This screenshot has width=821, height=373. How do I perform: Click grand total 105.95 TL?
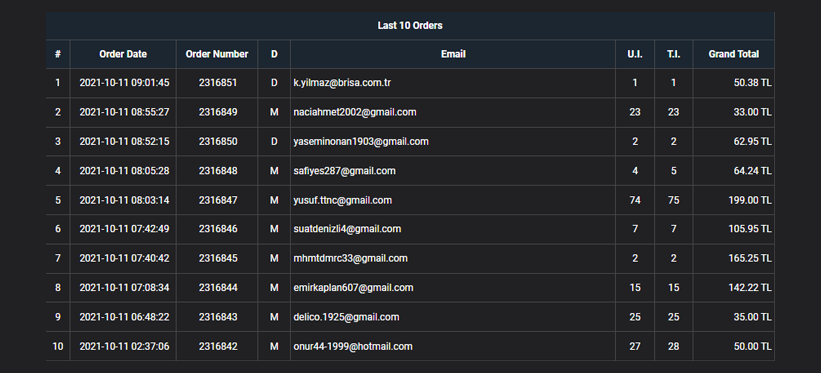pos(750,229)
